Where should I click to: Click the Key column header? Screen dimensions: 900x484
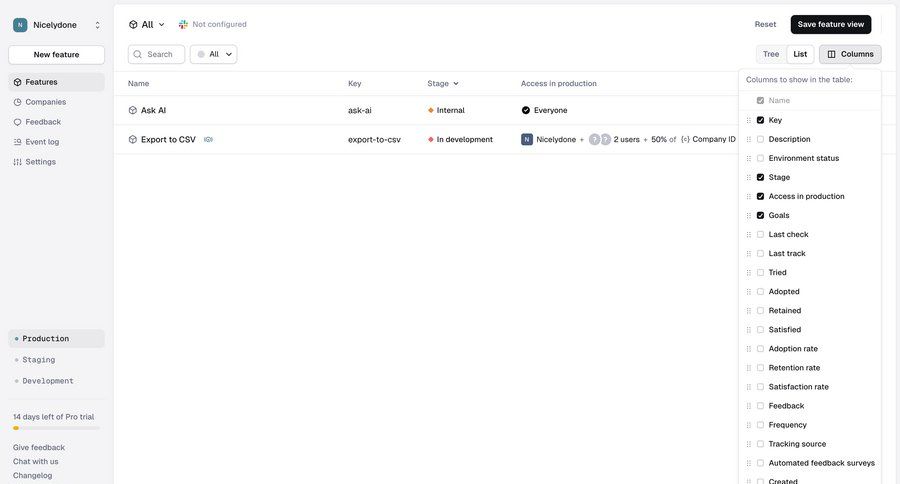tap(355, 83)
